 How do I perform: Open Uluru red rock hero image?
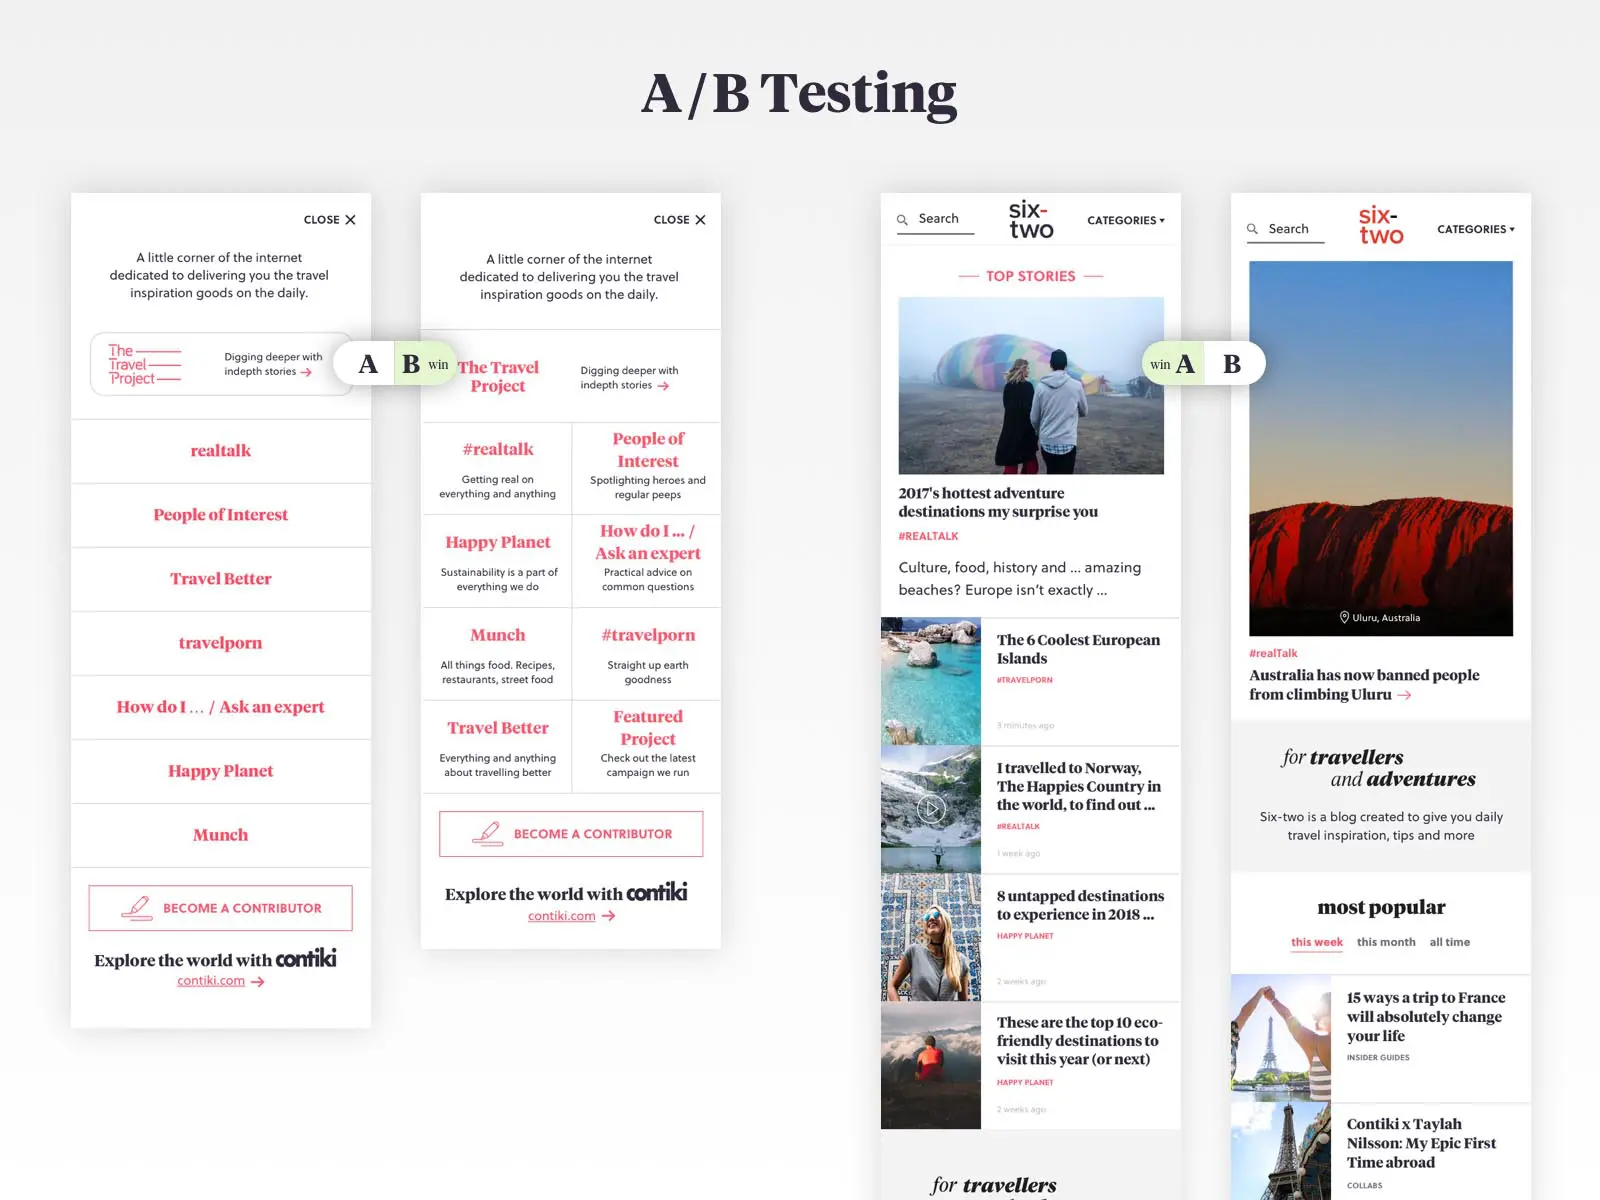pos(1381,448)
